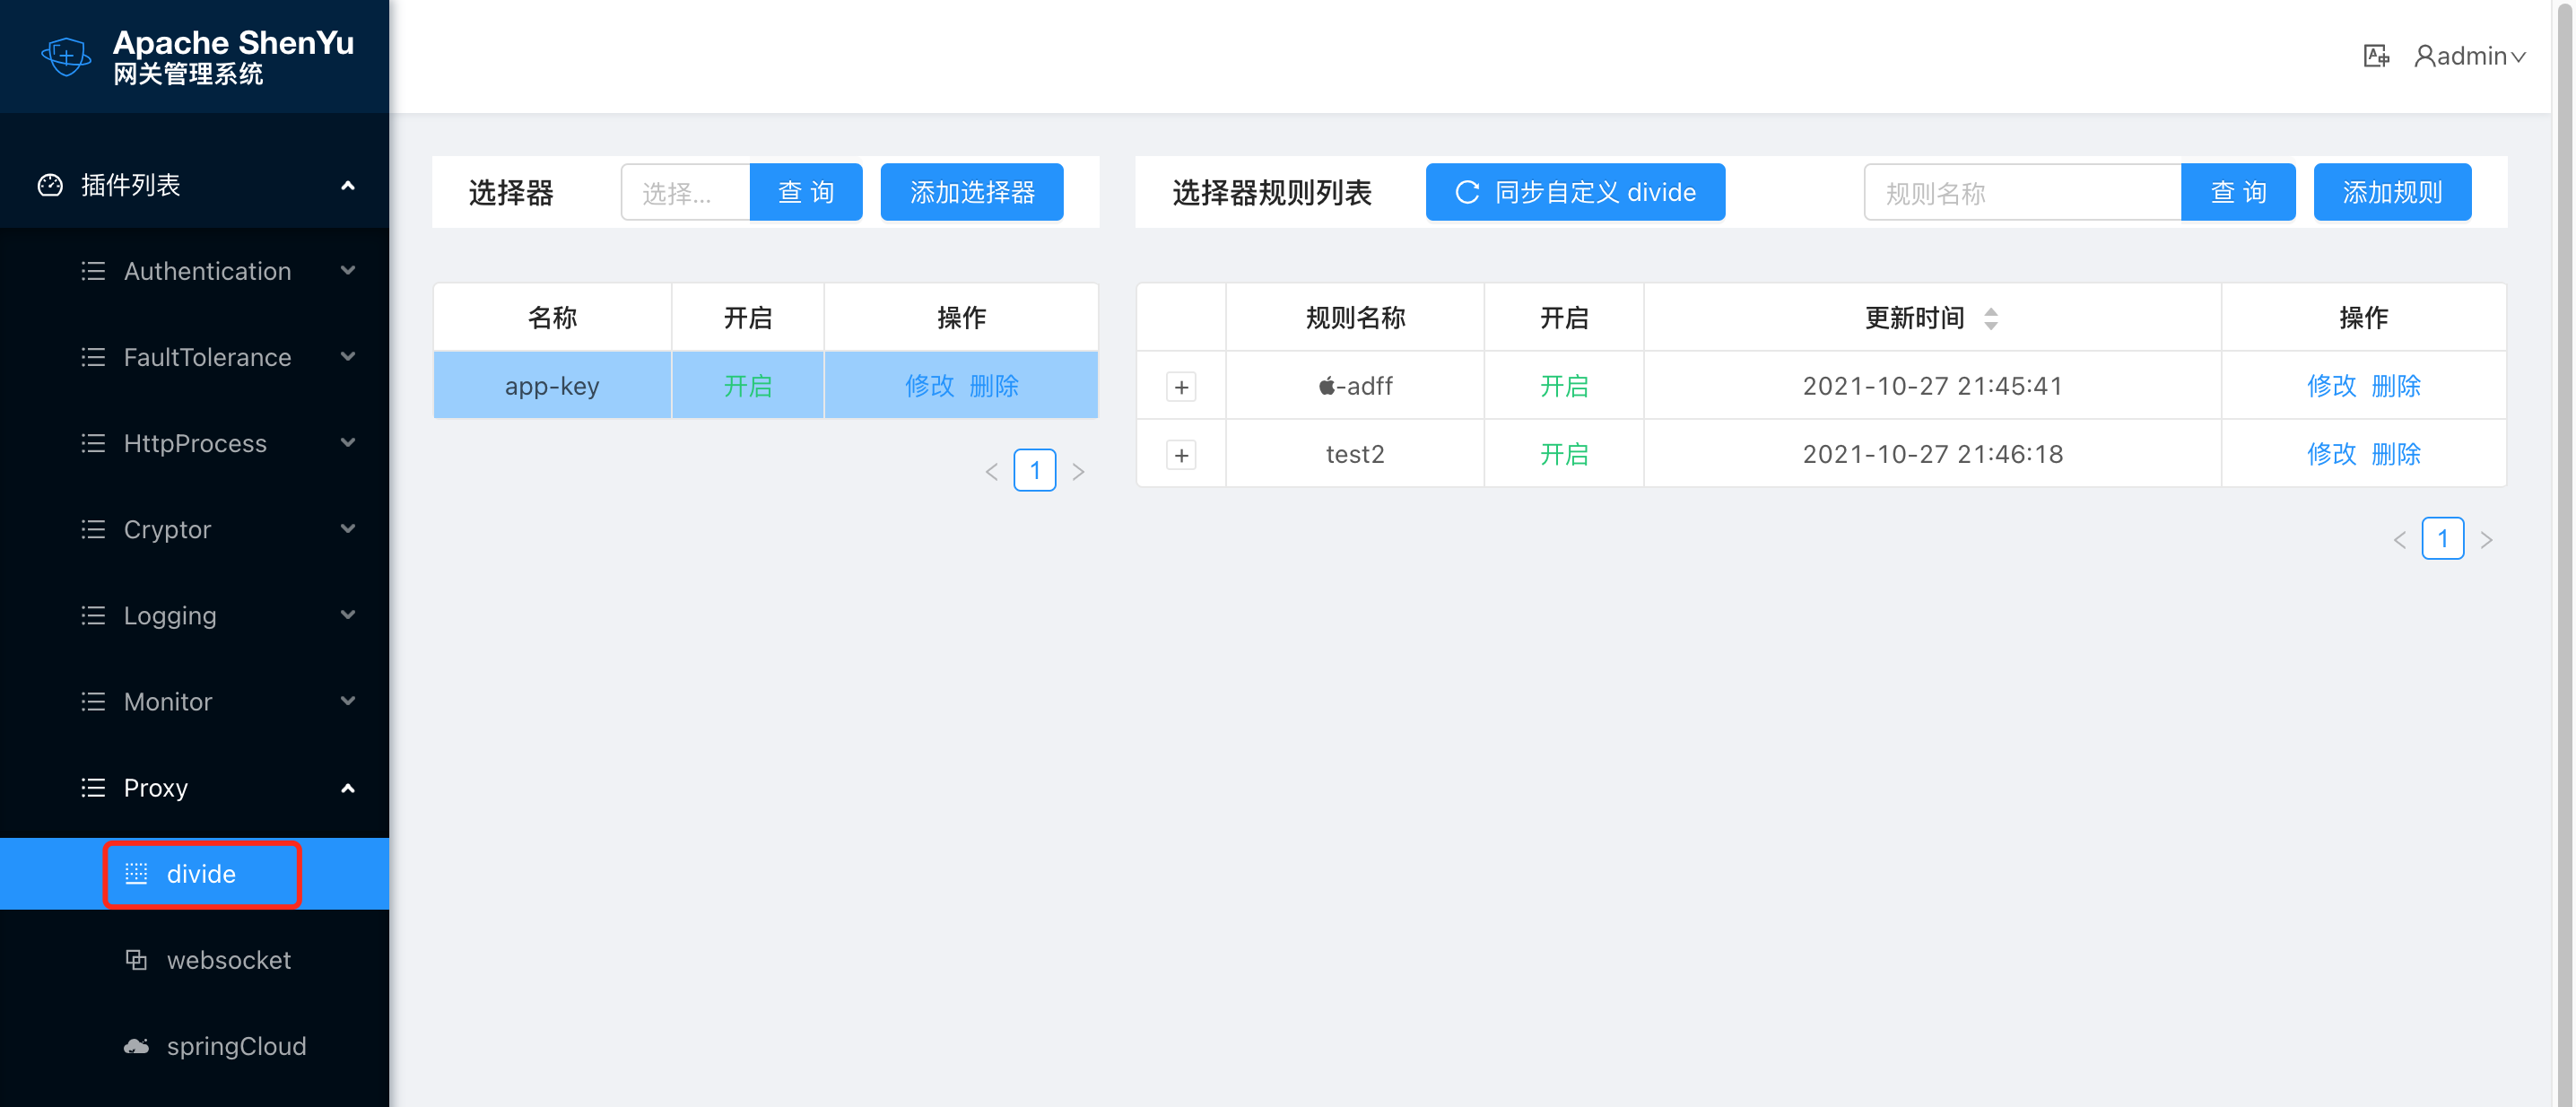Click the dashboard icon beside 插件列表

click(50, 185)
